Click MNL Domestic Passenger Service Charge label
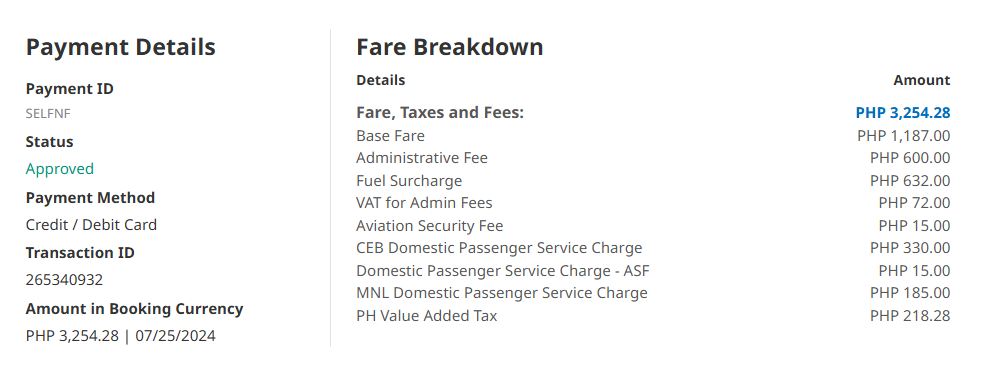Screen dimensions: 989x380 tap(502, 293)
